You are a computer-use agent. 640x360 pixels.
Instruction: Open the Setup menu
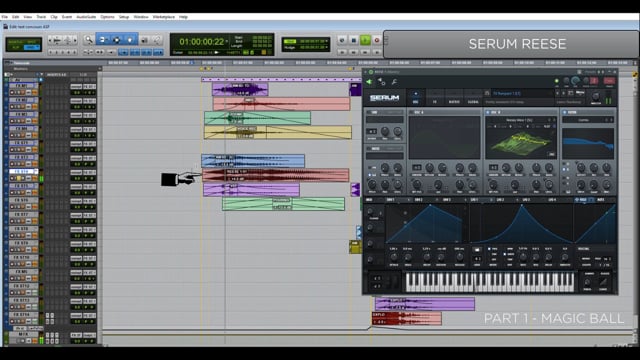click(x=124, y=17)
